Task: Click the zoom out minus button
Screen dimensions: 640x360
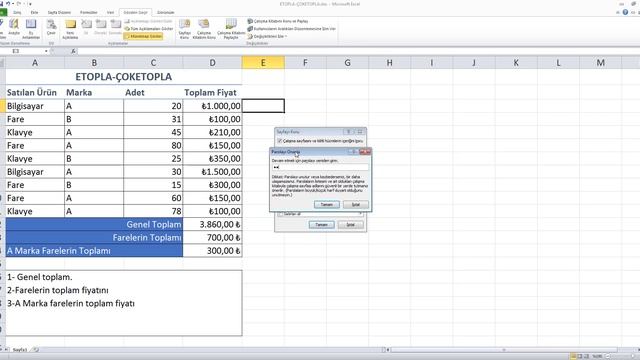Action: [x=607, y=356]
